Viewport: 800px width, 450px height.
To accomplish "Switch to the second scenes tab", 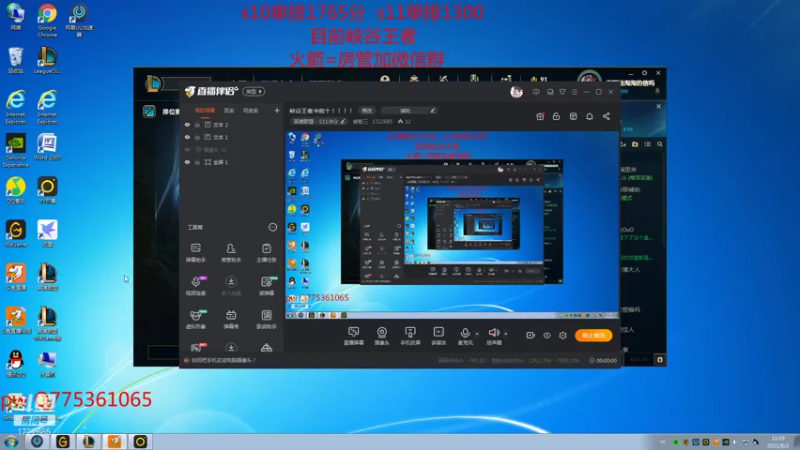I will tap(229, 110).
